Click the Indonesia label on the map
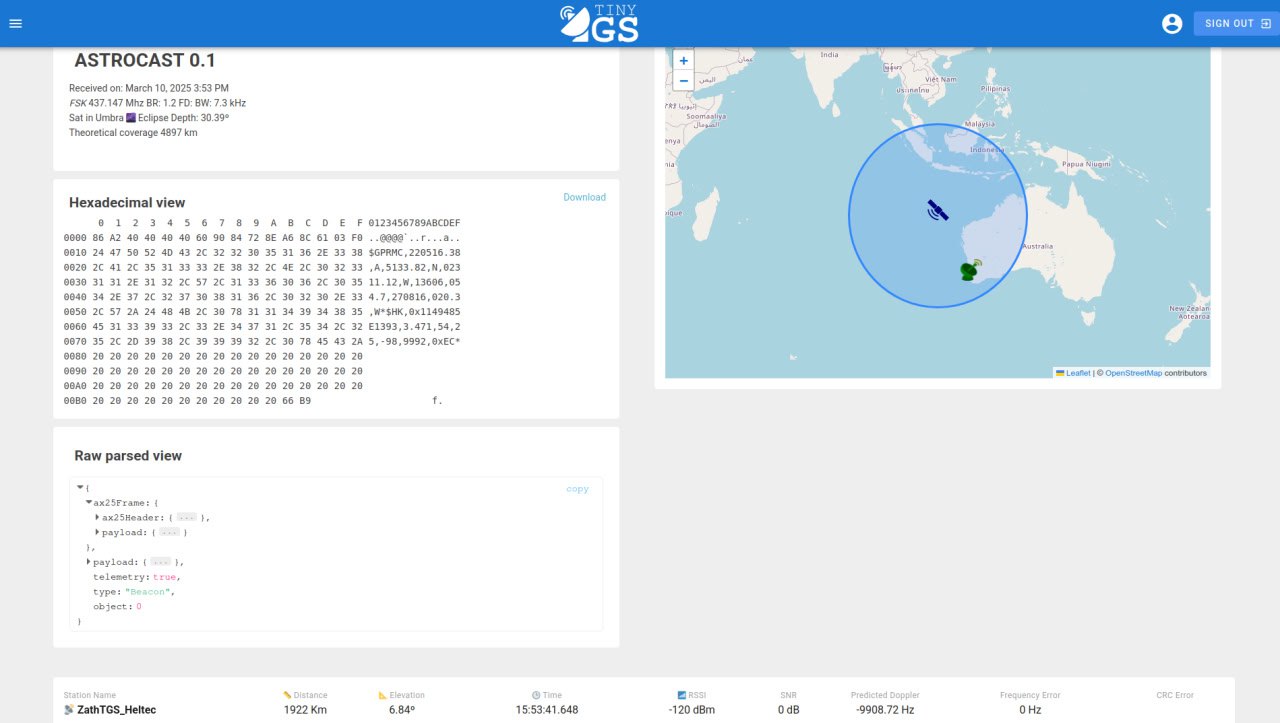Viewport: 1280px width, 723px height. tap(986, 150)
